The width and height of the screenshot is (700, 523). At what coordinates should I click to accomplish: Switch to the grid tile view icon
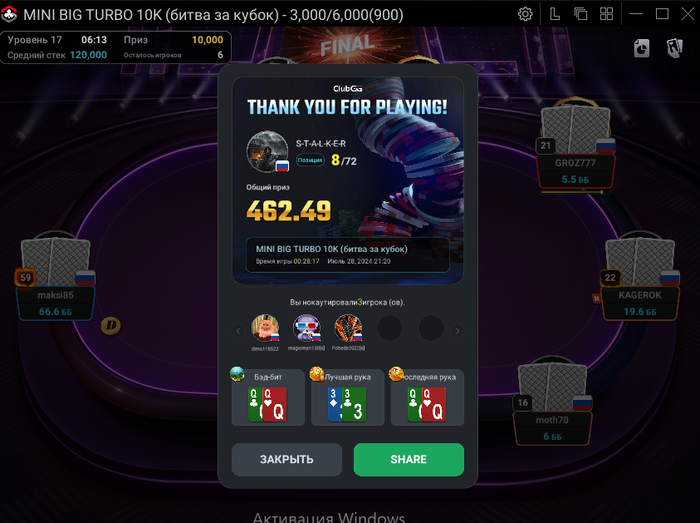[606, 14]
